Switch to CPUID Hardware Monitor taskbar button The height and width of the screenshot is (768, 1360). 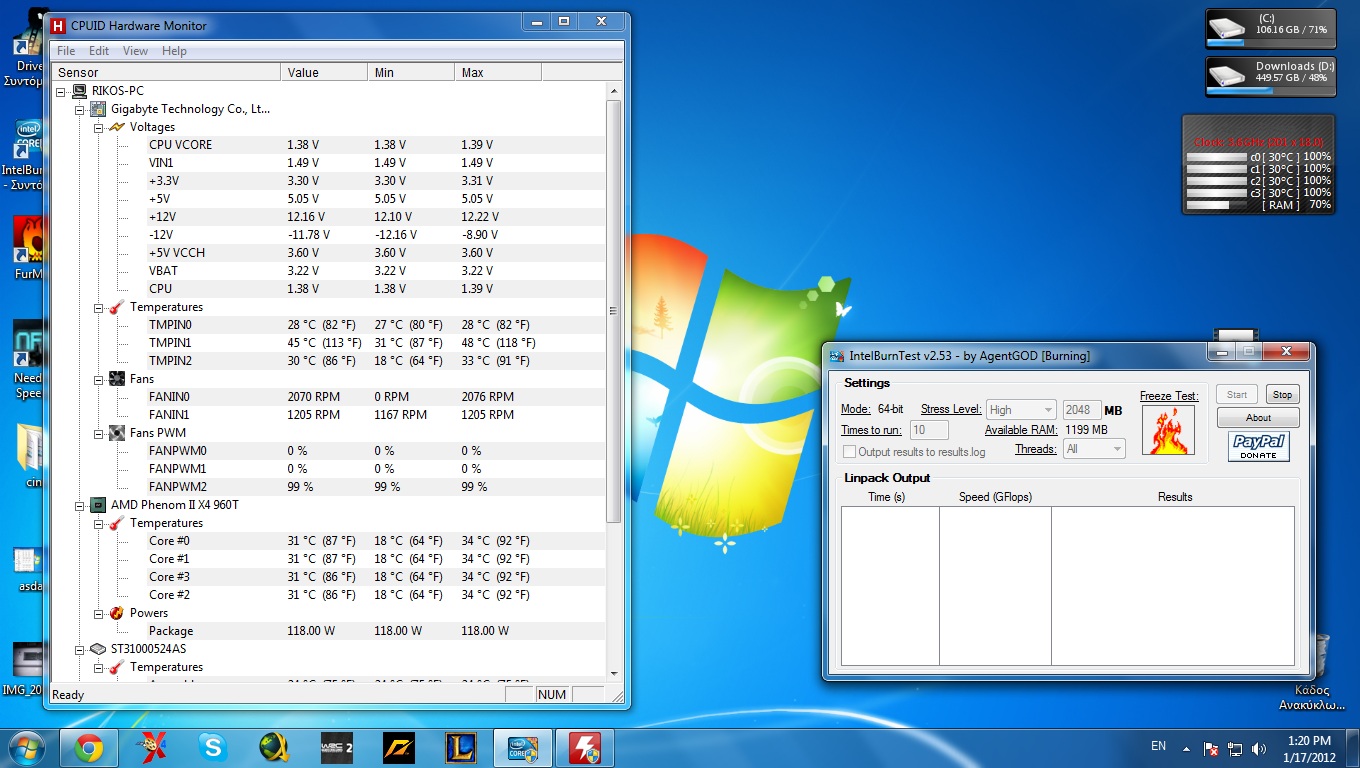click(584, 748)
